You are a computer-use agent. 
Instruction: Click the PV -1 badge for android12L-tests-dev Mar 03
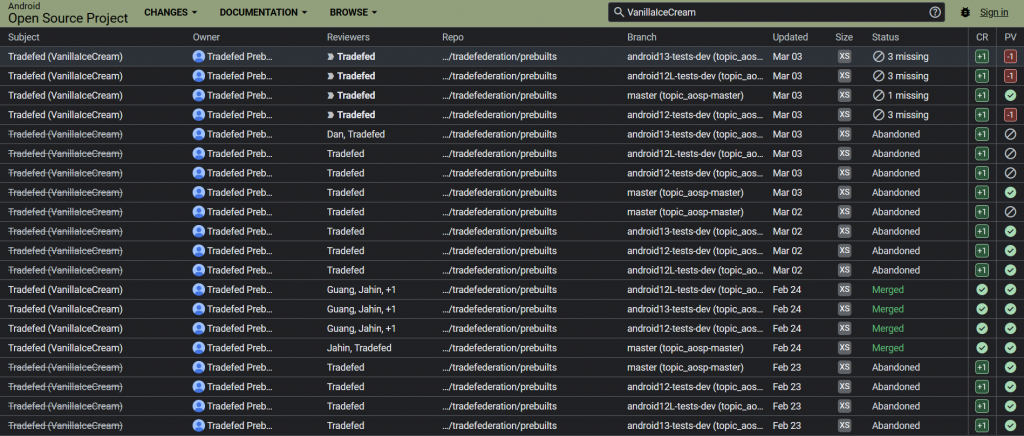pyautogui.click(x=1010, y=76)
